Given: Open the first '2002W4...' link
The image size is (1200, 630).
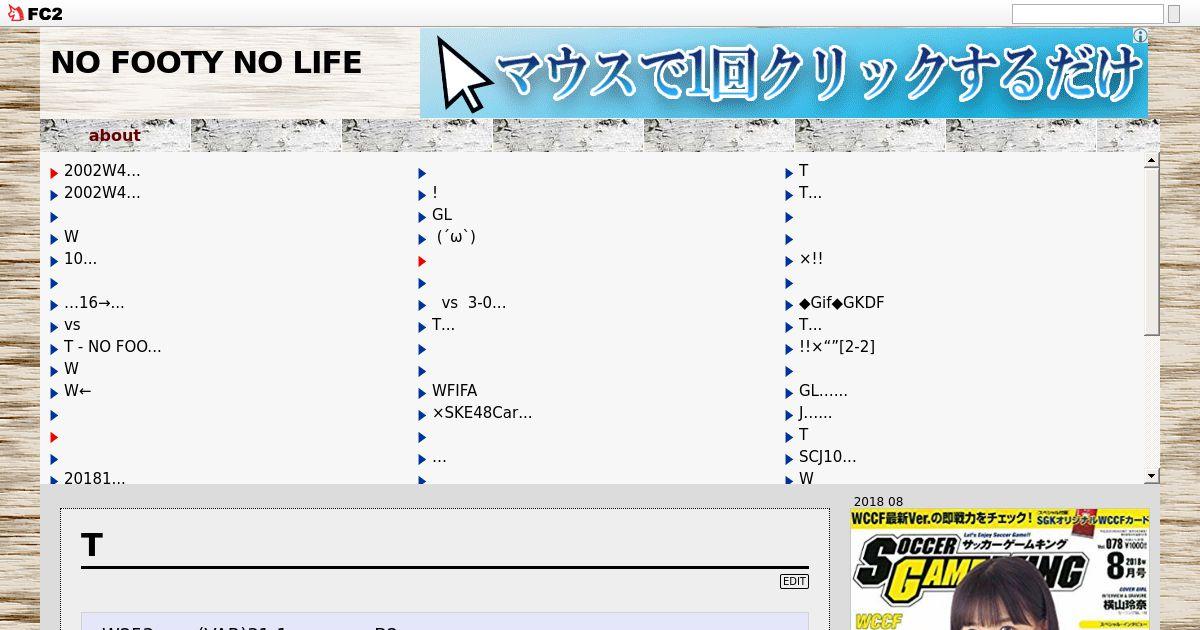Looking at the screenshot, I should 102,170.
